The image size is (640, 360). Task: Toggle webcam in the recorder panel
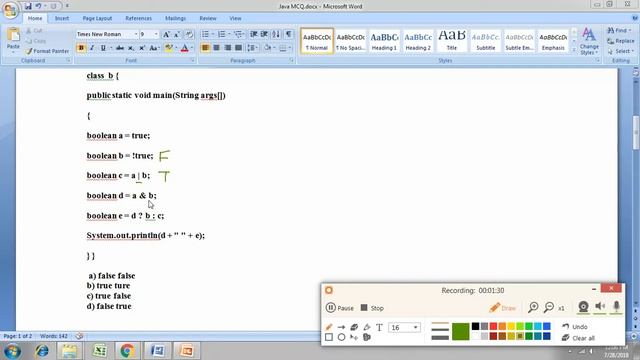click(583, 307)
